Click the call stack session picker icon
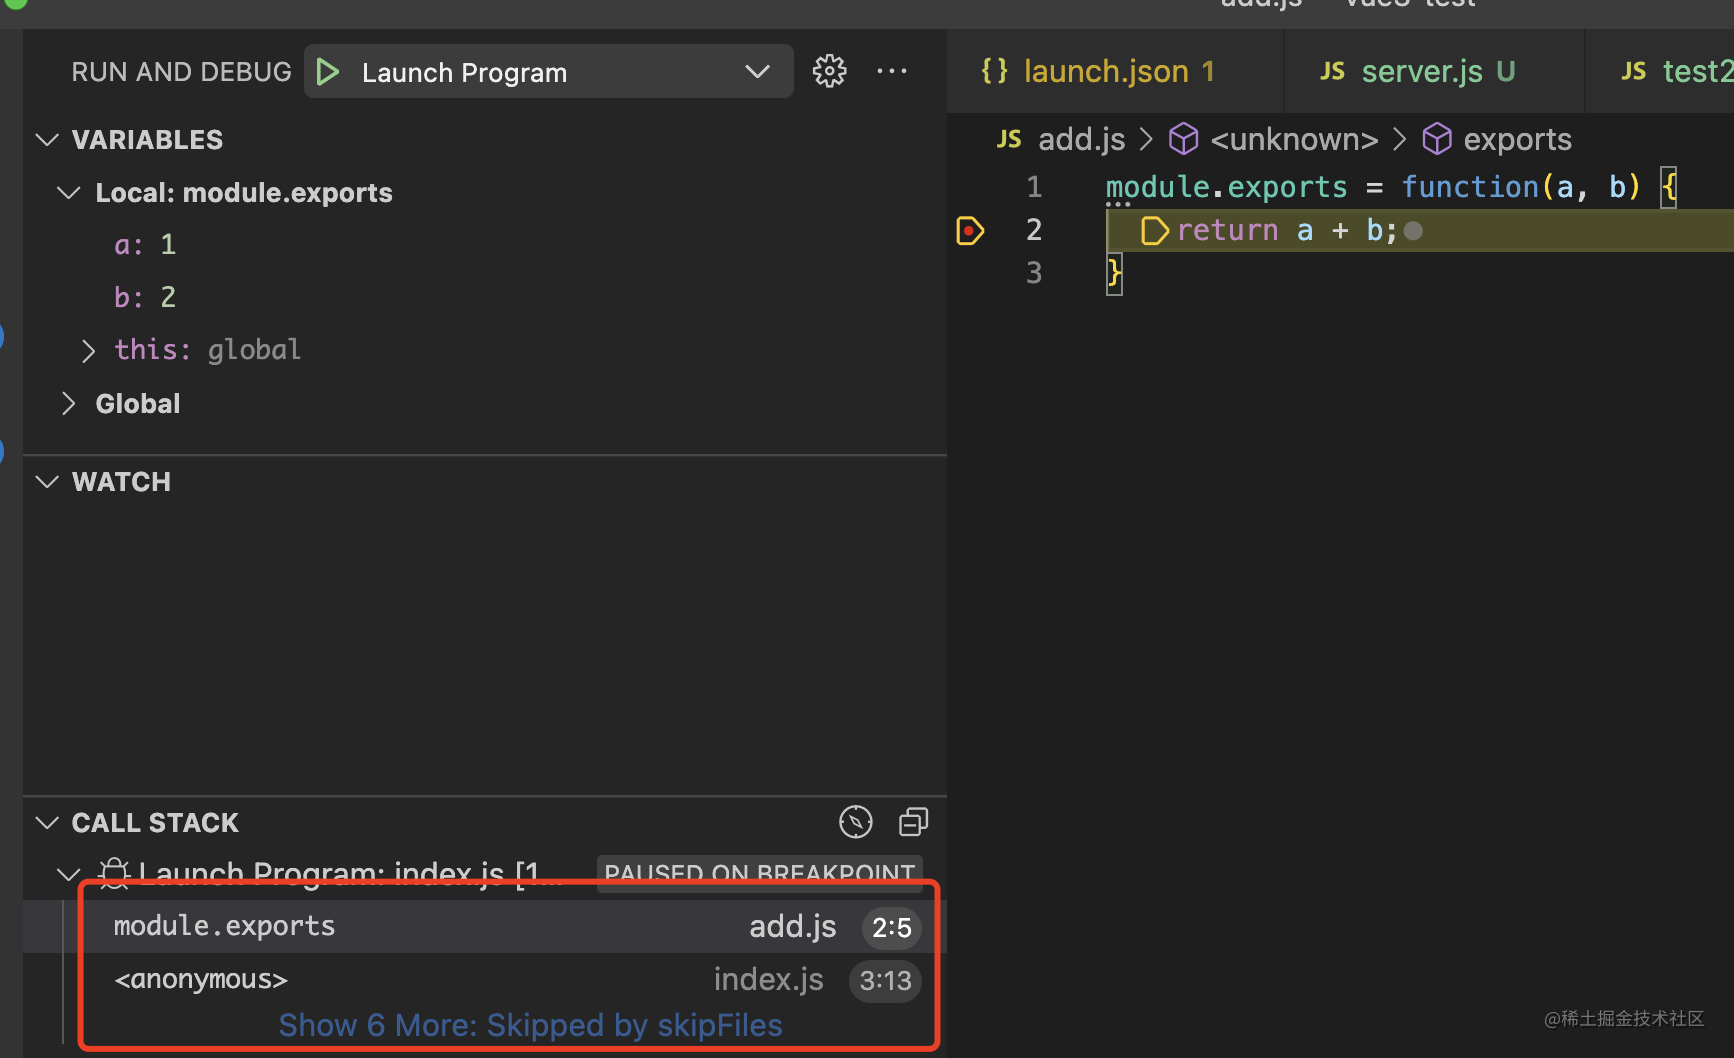Screen dimensions: 1734x1058 click(x=856, y=822)
